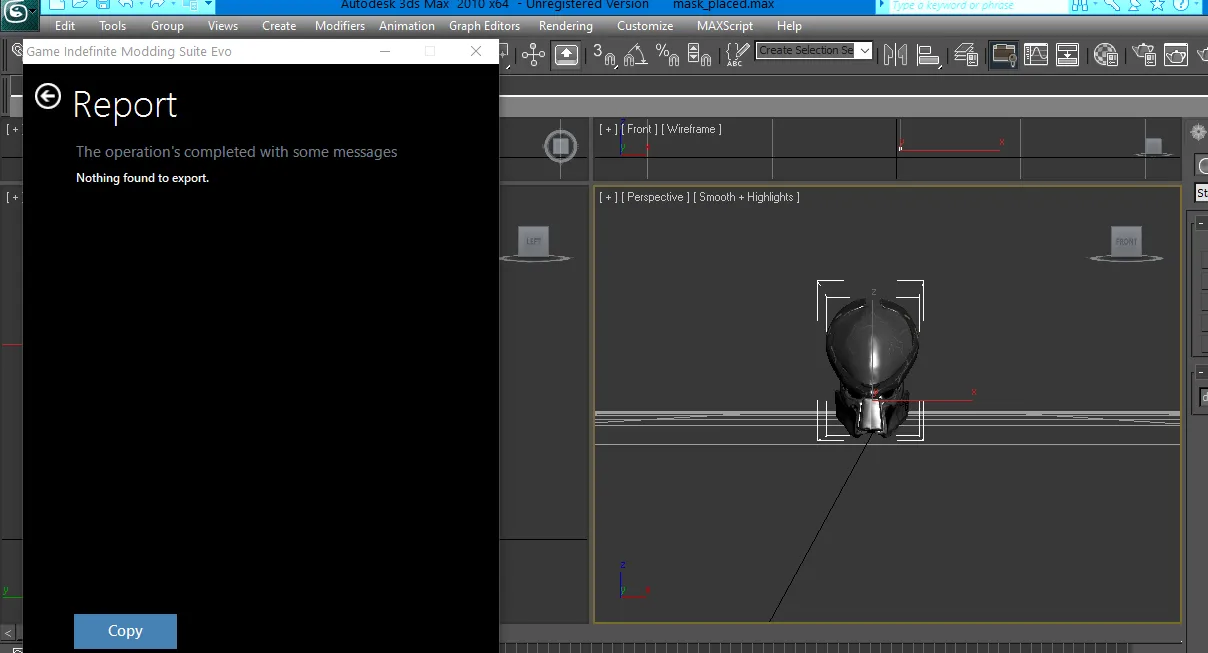1208x653 pixels.
Task: Open the Manage Layers icon
Action: [x=966, y=55]
